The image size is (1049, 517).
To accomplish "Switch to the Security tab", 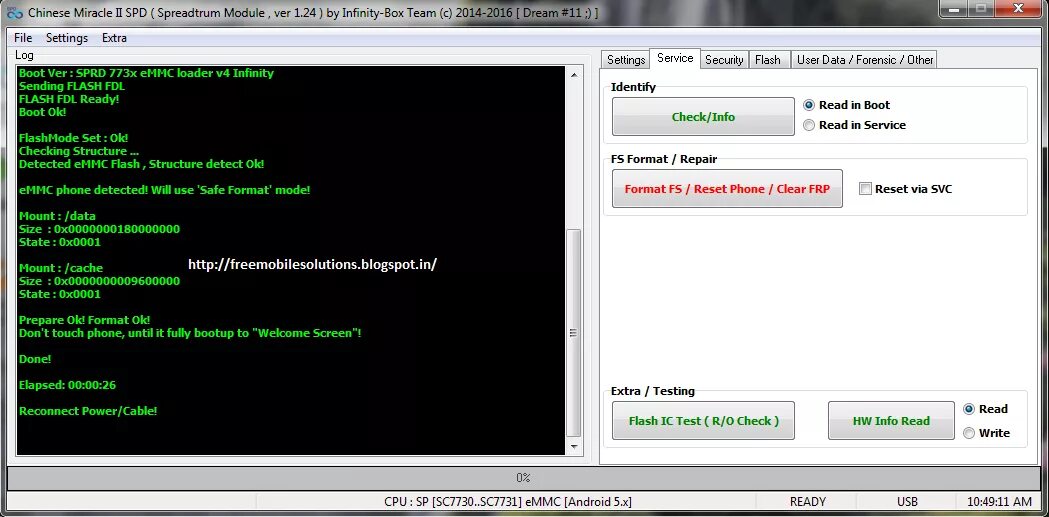I will point(724,60).
